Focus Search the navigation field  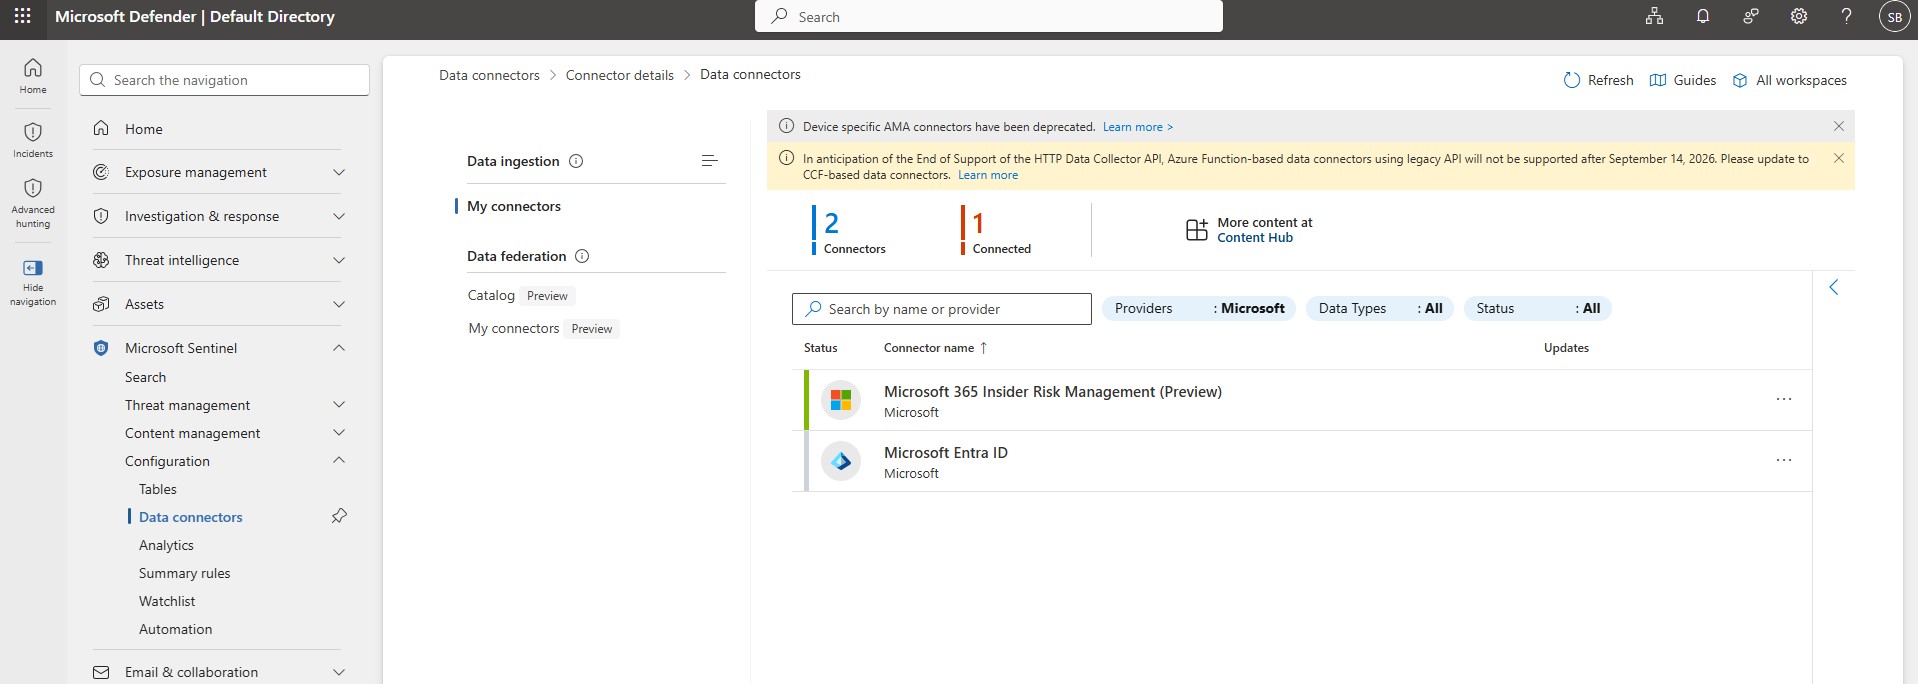point(224,80)
